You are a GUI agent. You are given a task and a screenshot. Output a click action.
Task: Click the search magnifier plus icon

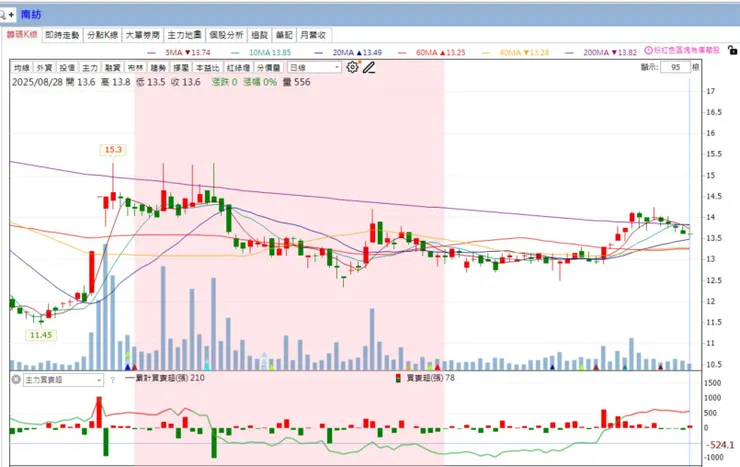pyautogui.click(x=7, y=15)
